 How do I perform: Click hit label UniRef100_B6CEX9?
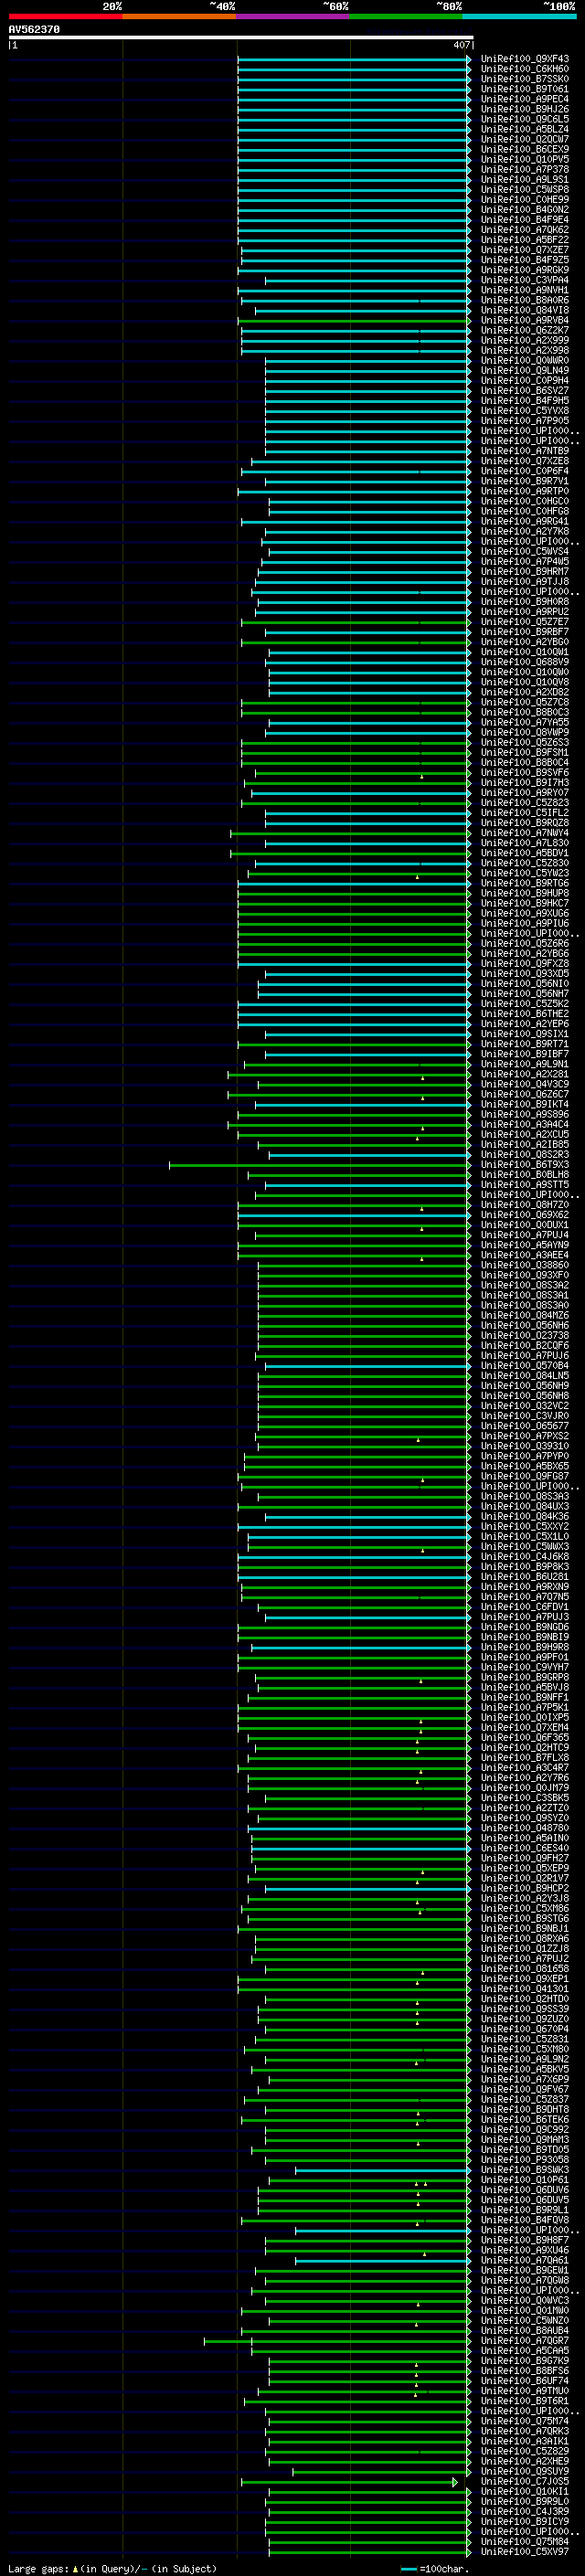tap(525, 149)
